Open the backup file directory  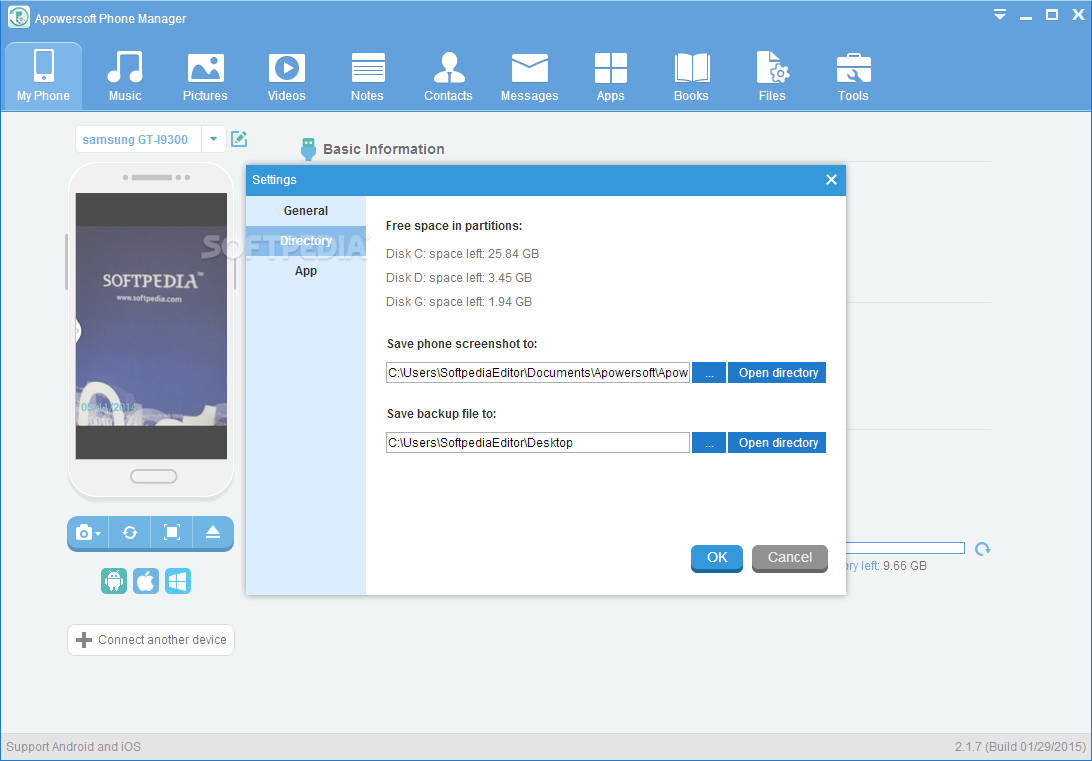click(x=777, y=443)
